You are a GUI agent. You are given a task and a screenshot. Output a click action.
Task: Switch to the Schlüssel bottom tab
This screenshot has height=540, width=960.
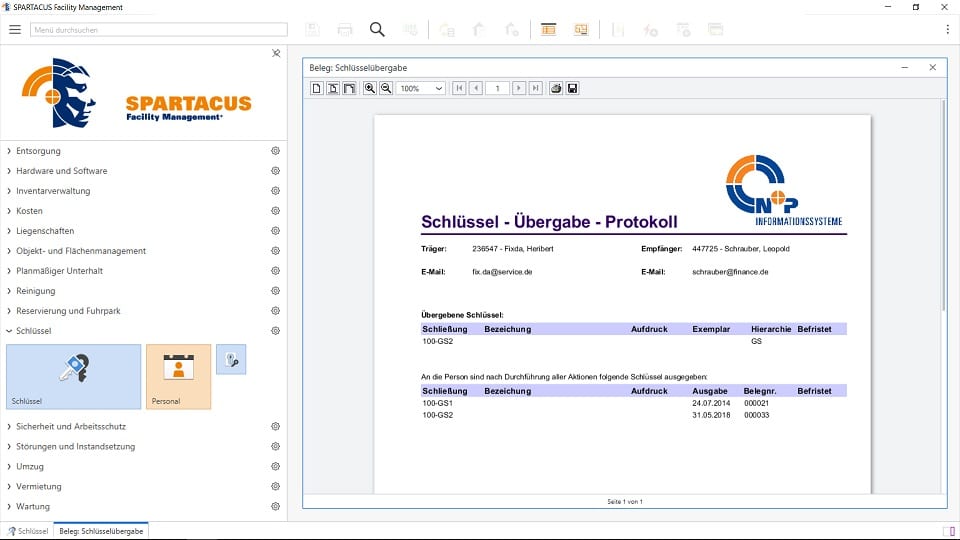click(x=27, y=531)
